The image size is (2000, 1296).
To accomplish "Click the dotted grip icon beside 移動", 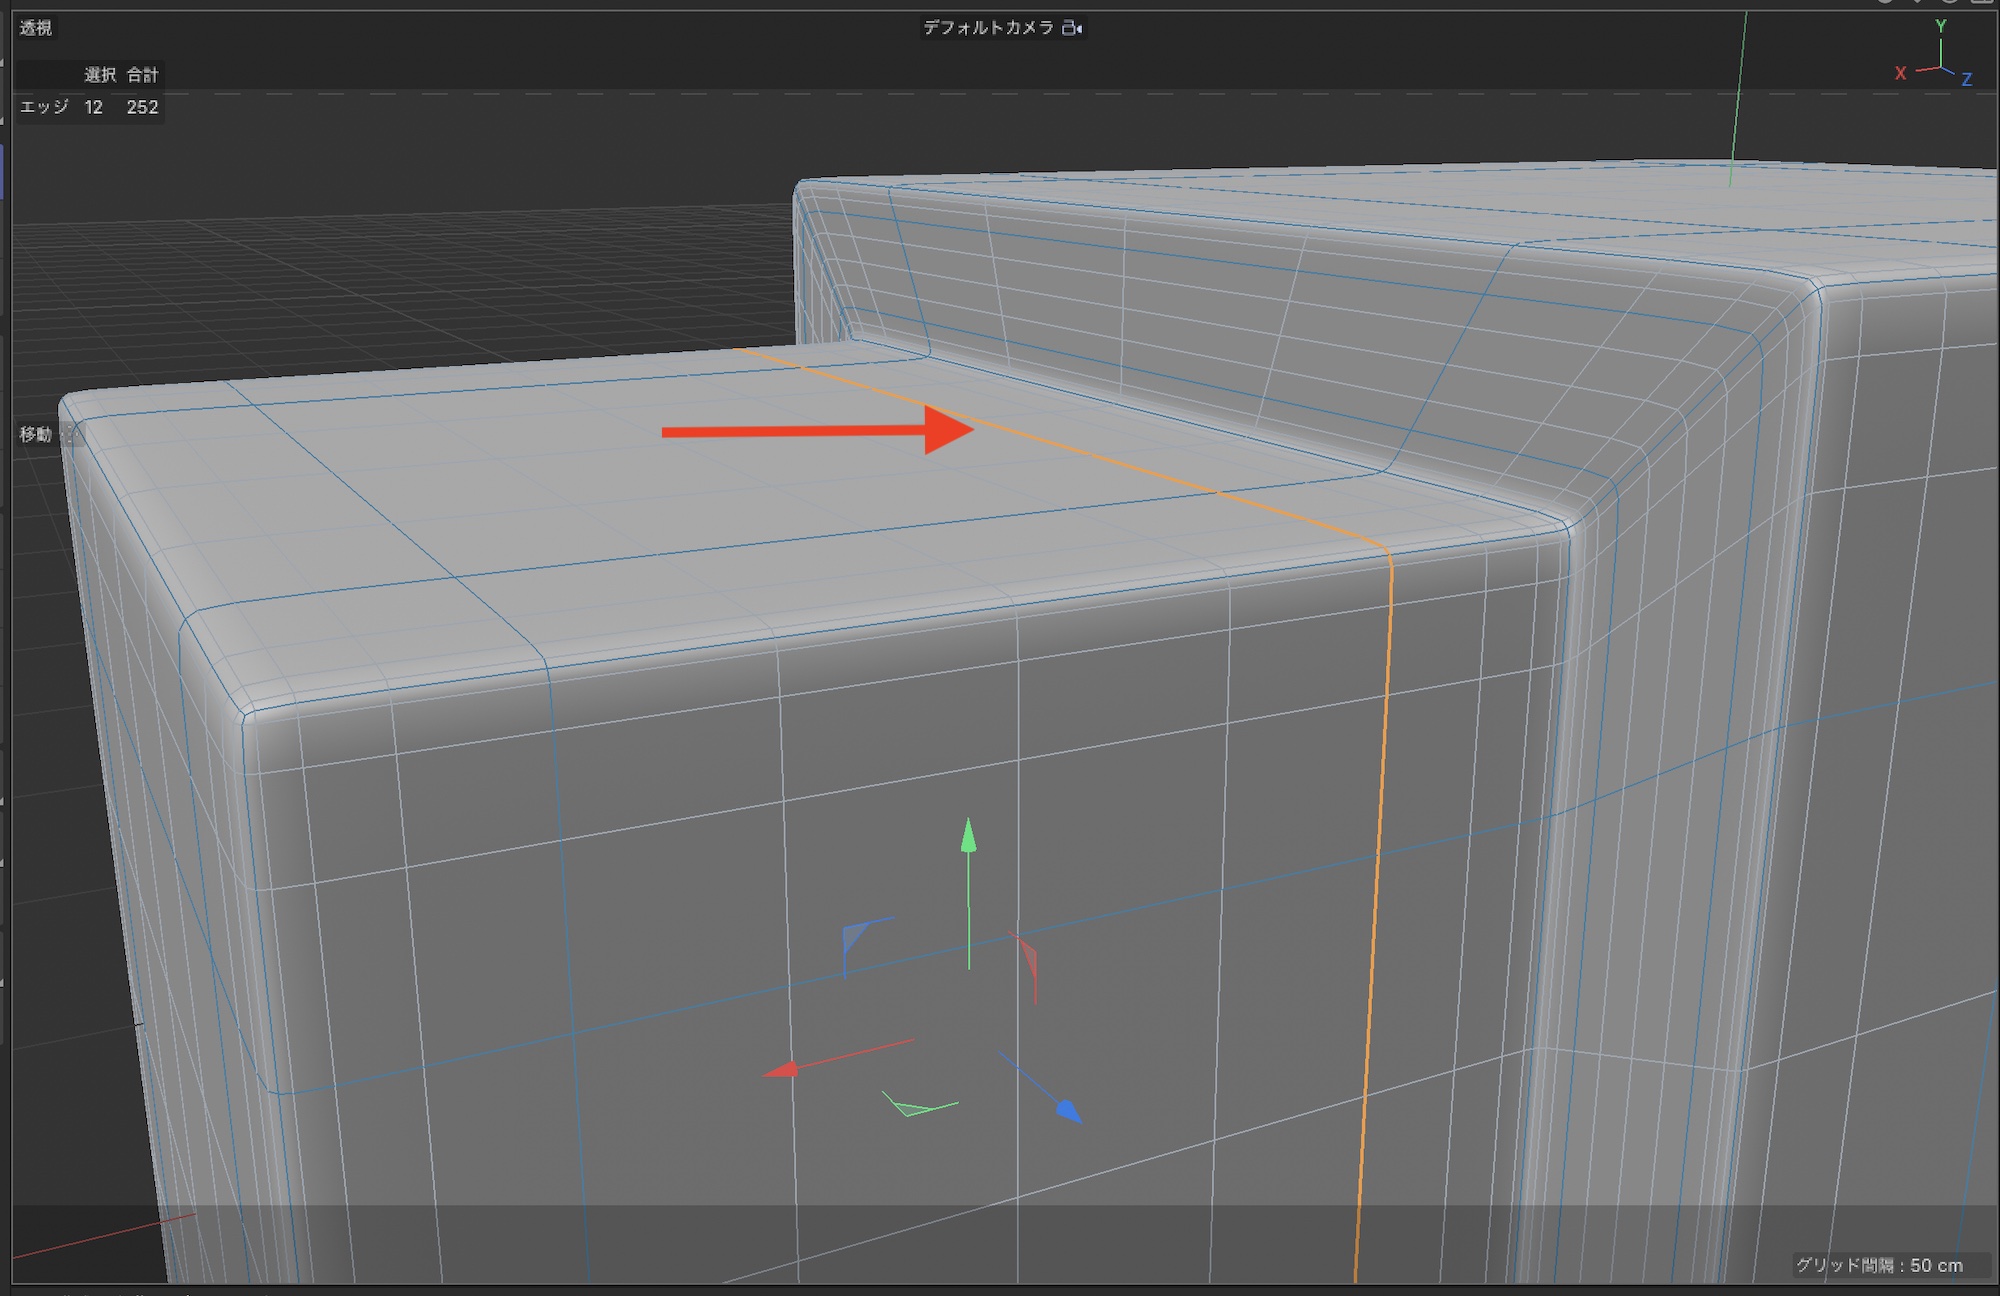I will tap(70, 434).
